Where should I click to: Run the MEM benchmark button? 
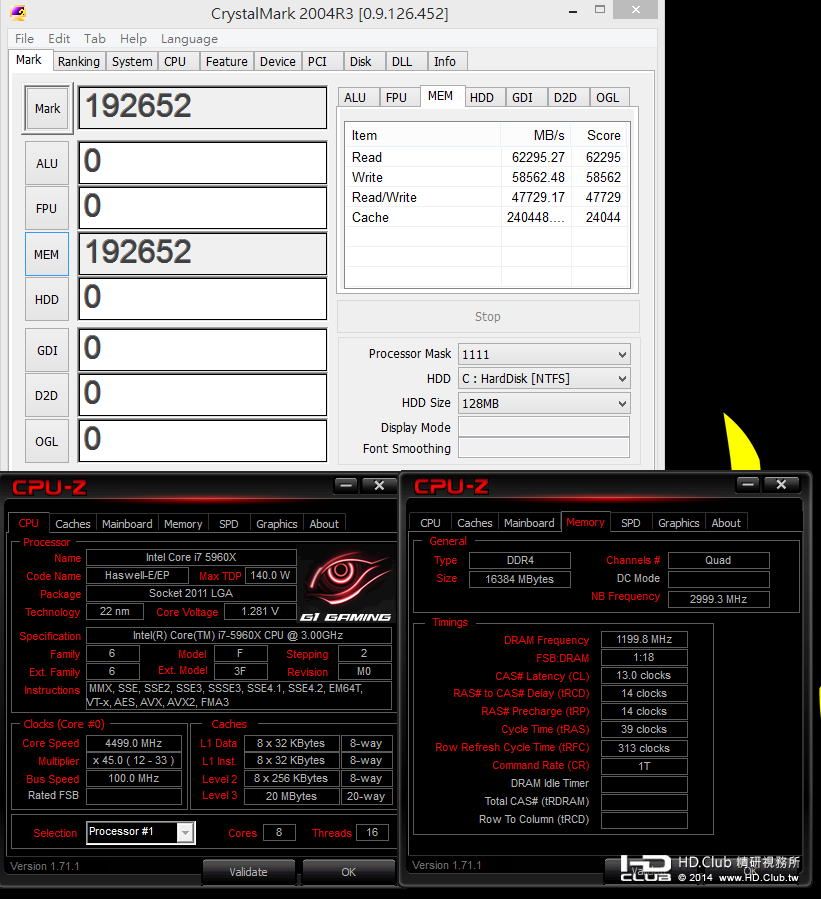click(47, 254)
